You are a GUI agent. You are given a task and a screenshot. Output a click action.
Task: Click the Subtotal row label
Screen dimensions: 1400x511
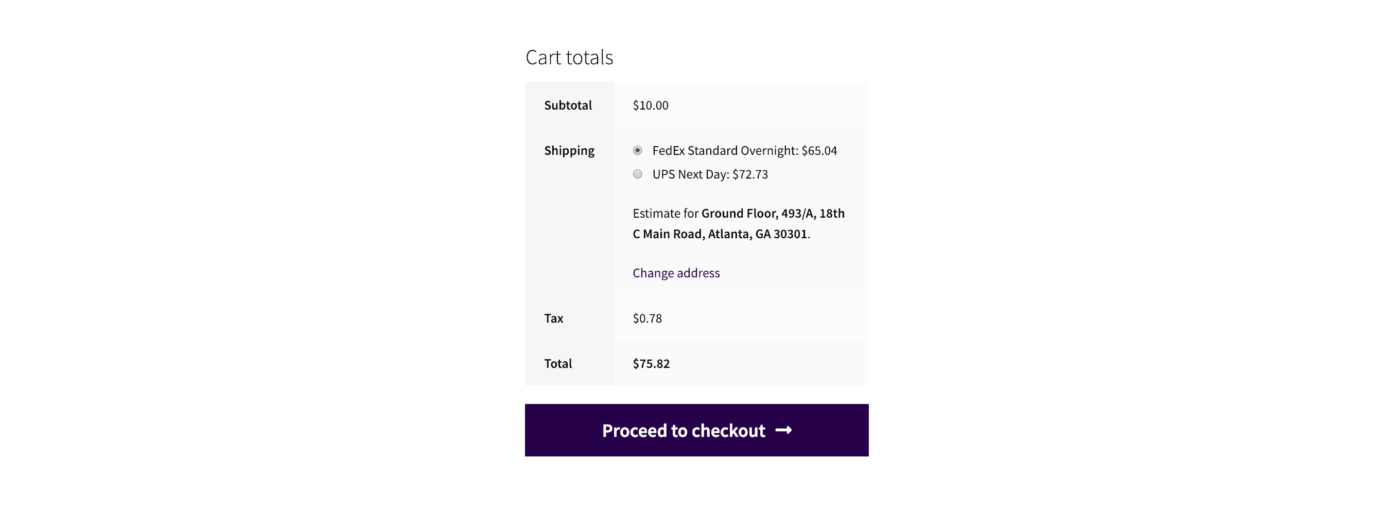[568, 105]
